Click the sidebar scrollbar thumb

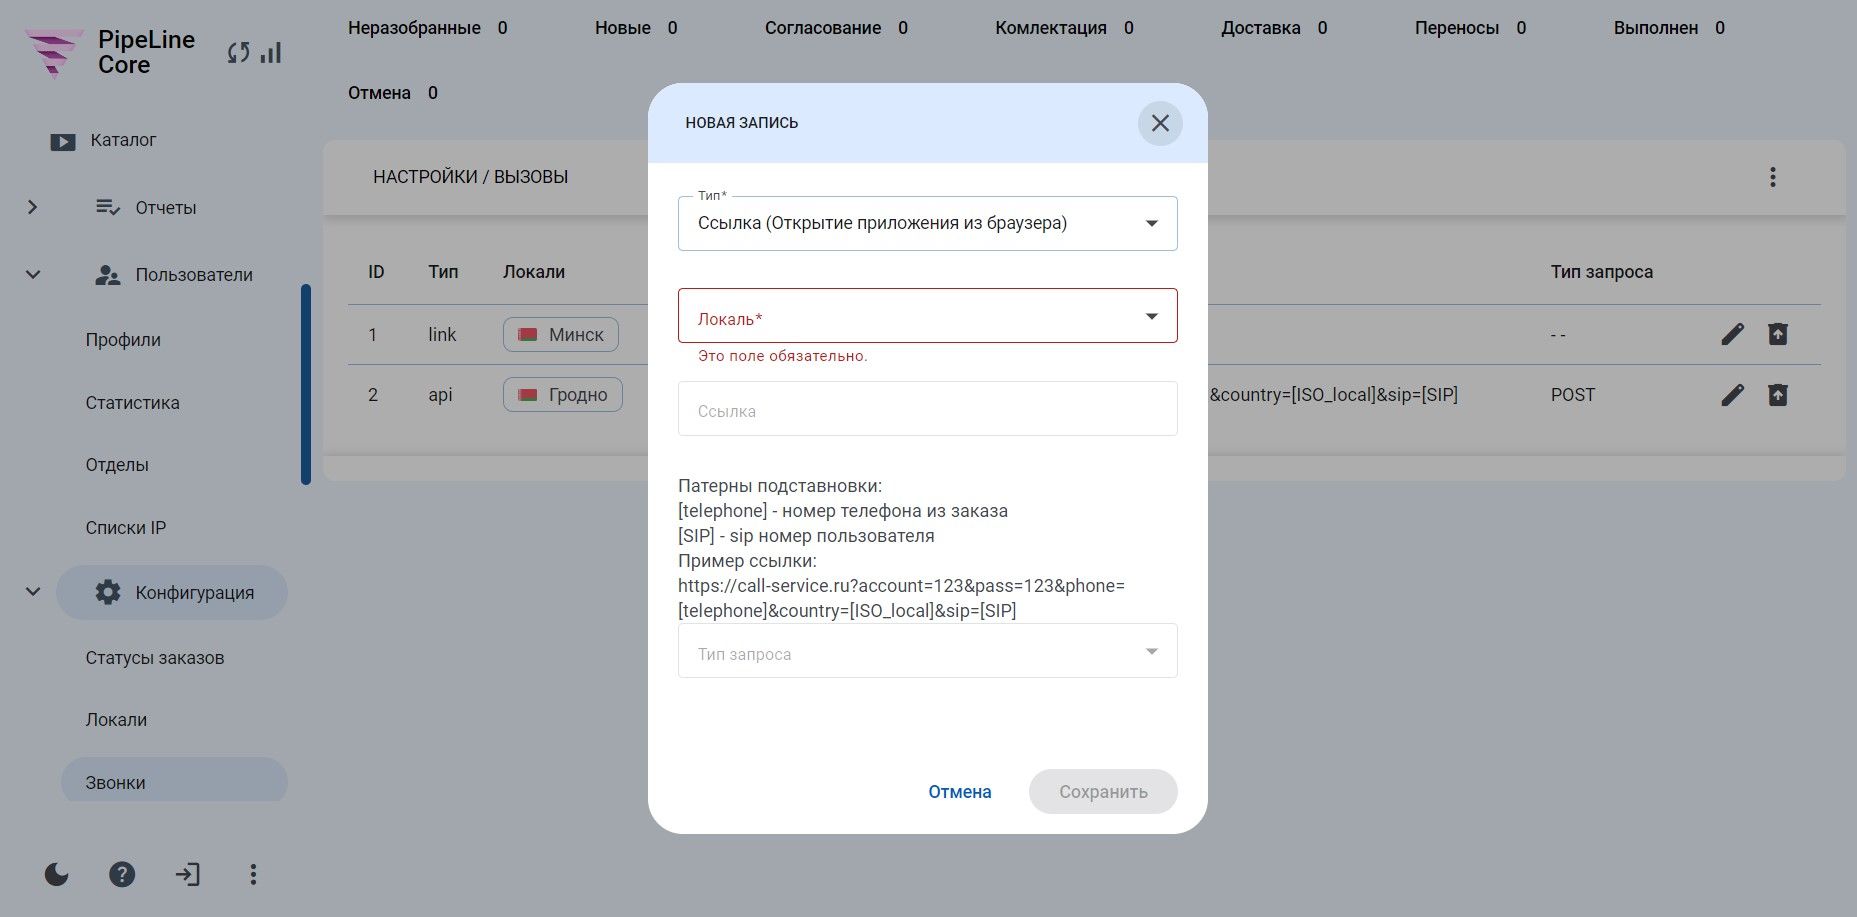(306, 385)
